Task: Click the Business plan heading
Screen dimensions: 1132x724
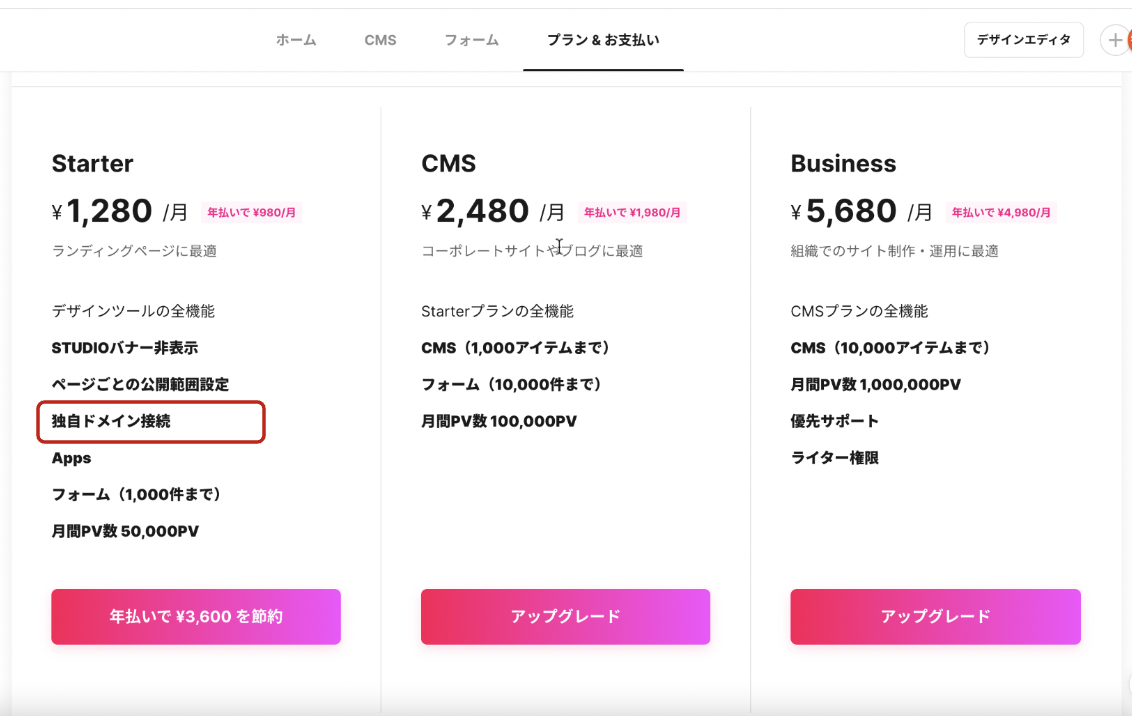Action: coord(843,163)
